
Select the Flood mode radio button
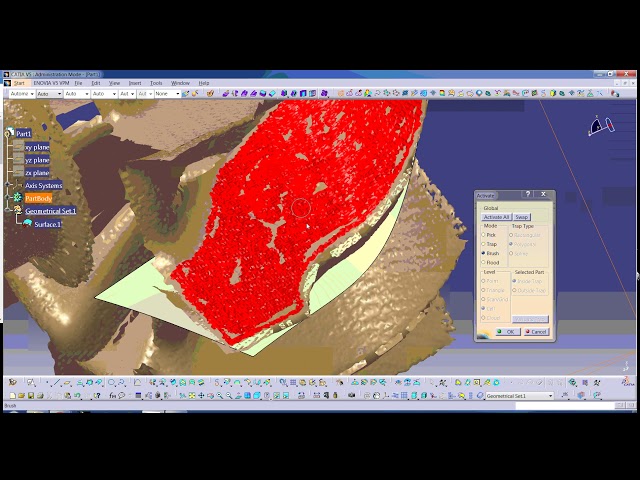coord(484,262)
